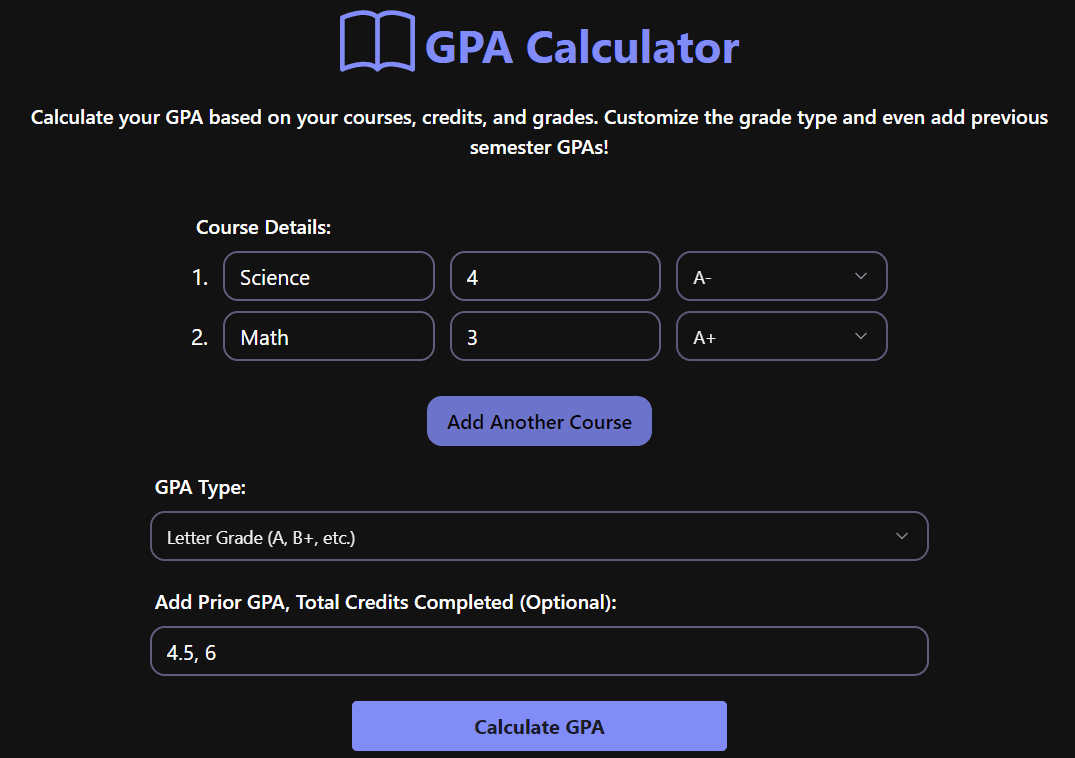Screen dimensions: 1075x758
Task: Select the credits field showing 3
Action: [555, 336]
